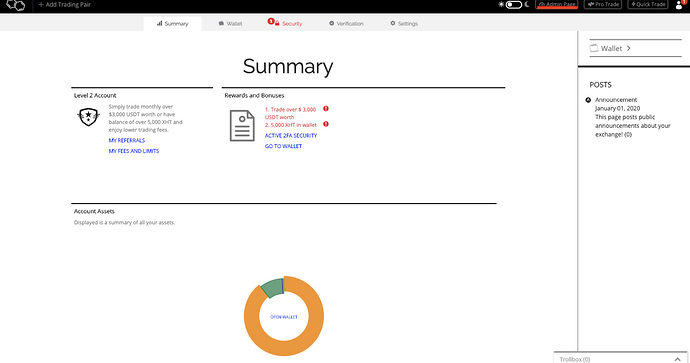Click the level 2 account shield badge
Screen dimensions: 690x363
[88, 117]
